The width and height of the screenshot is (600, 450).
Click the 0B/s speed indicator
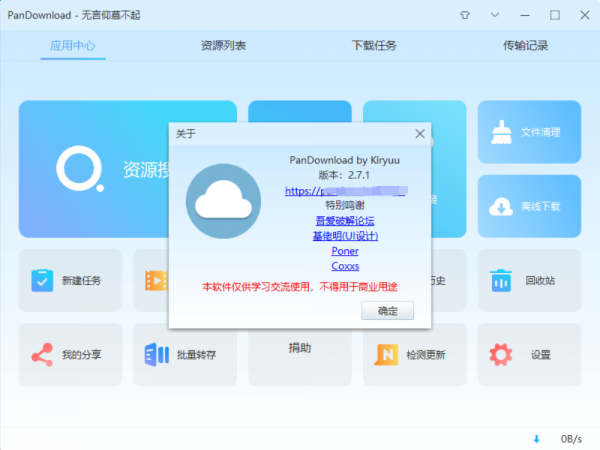571,439
